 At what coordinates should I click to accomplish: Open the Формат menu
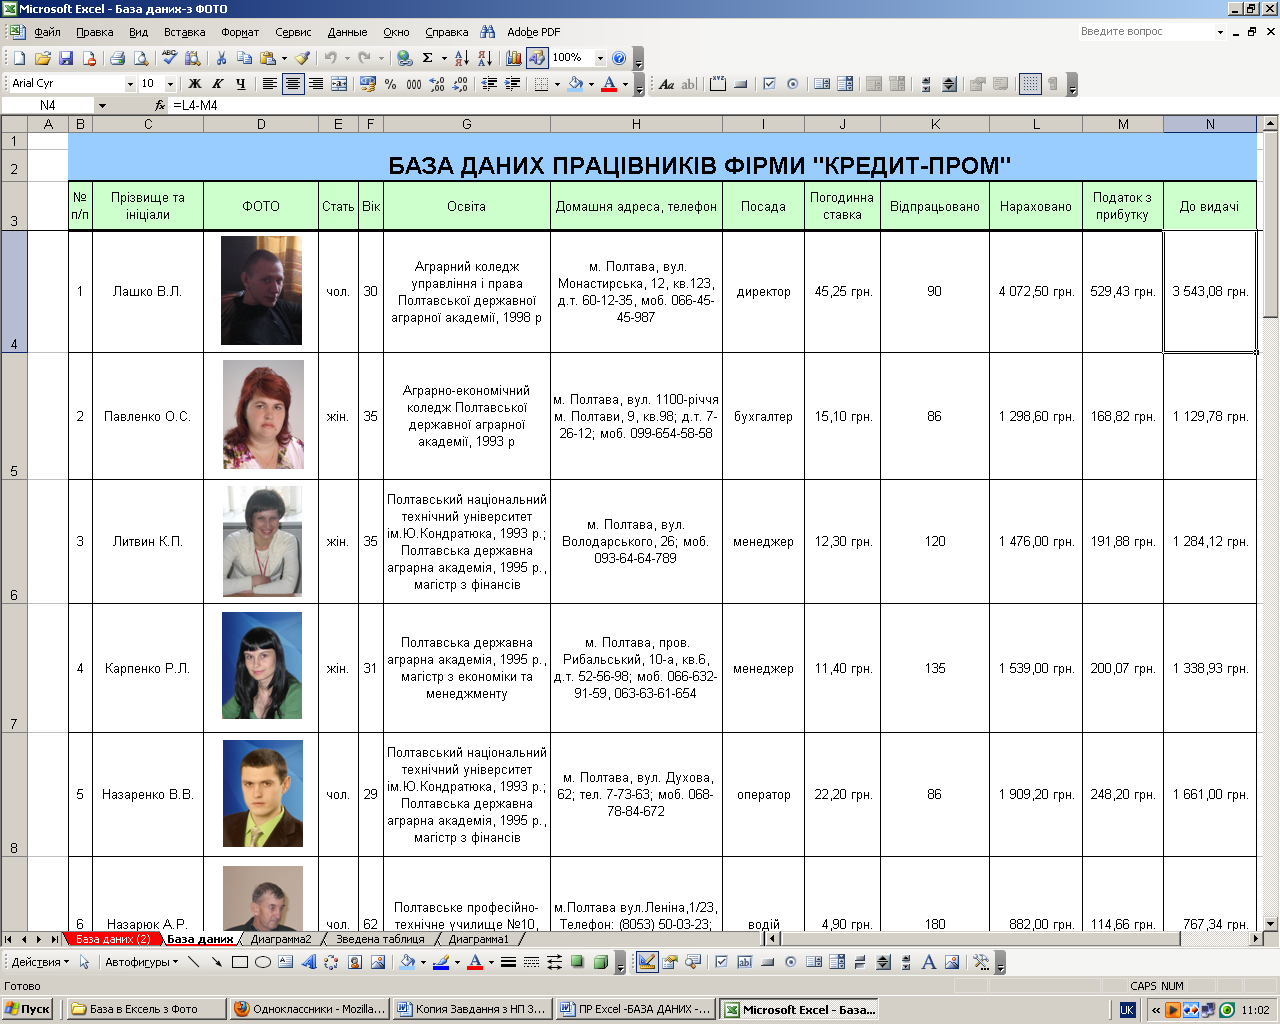[240, 32]
